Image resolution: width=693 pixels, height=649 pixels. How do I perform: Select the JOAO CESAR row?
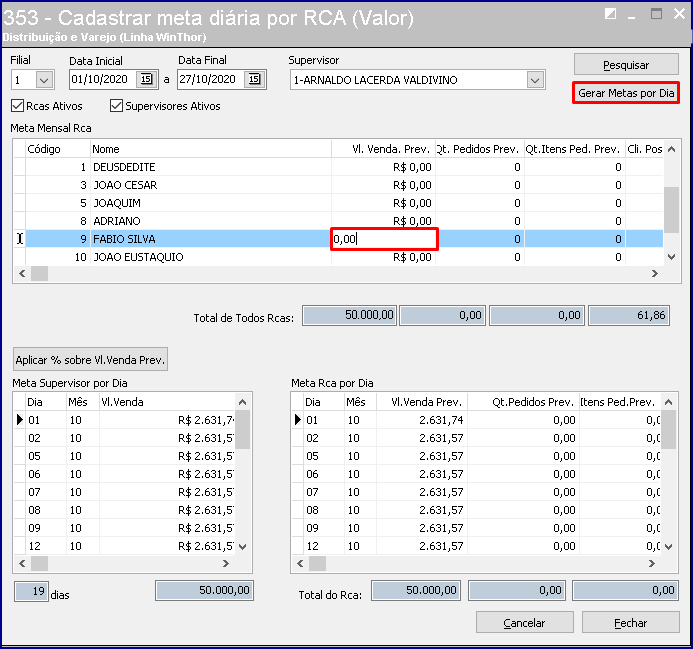pos(338,185)
